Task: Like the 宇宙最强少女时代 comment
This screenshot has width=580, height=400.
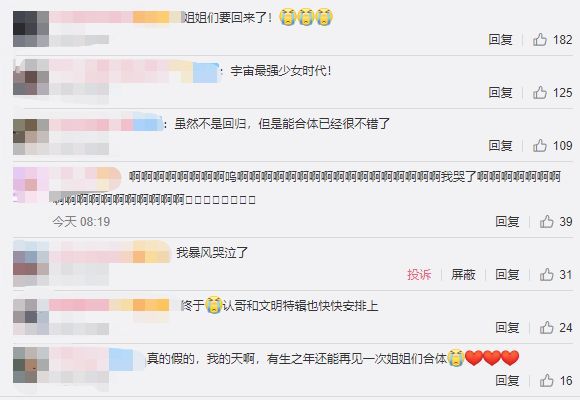Action: click(540, 92)
